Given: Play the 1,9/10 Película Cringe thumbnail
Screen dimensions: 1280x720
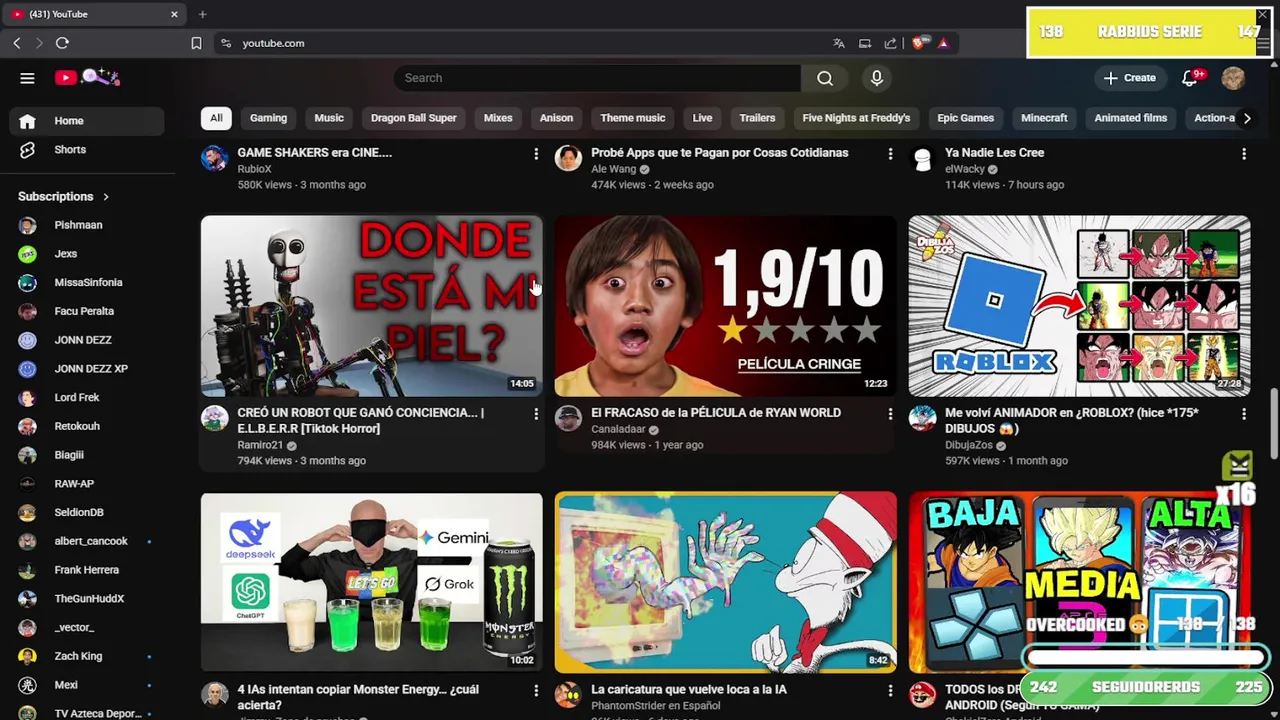Looking at the screenshot, I should [726, 306].
